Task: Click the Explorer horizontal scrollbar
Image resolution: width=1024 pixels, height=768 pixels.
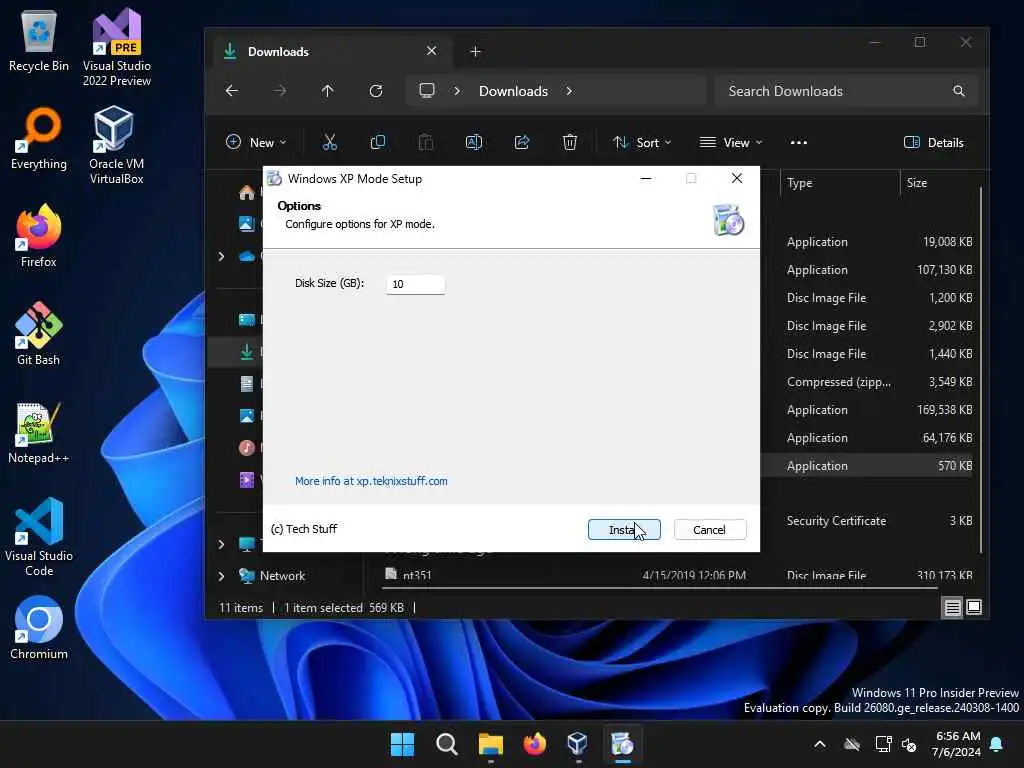Action: 660,588
